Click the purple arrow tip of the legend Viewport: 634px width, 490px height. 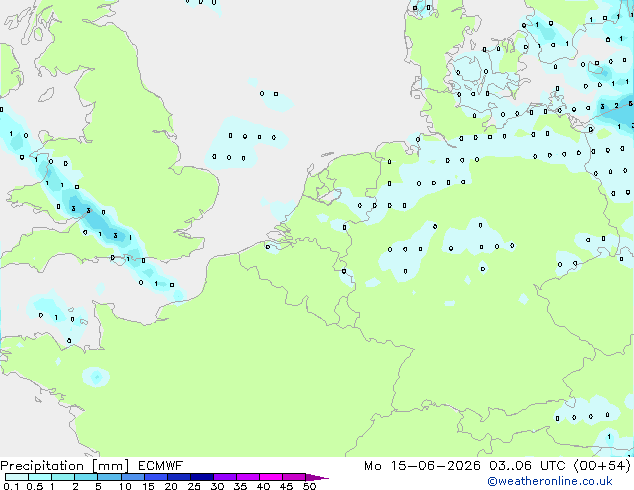[x=317, y=477]
